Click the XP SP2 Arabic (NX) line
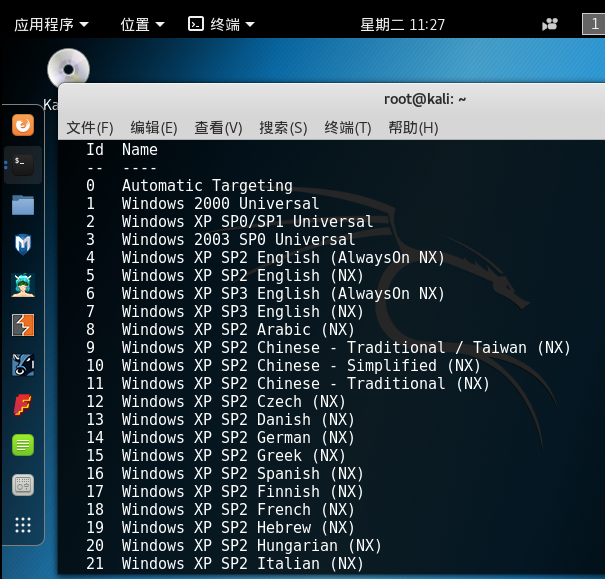 click(x=238, y=329)
